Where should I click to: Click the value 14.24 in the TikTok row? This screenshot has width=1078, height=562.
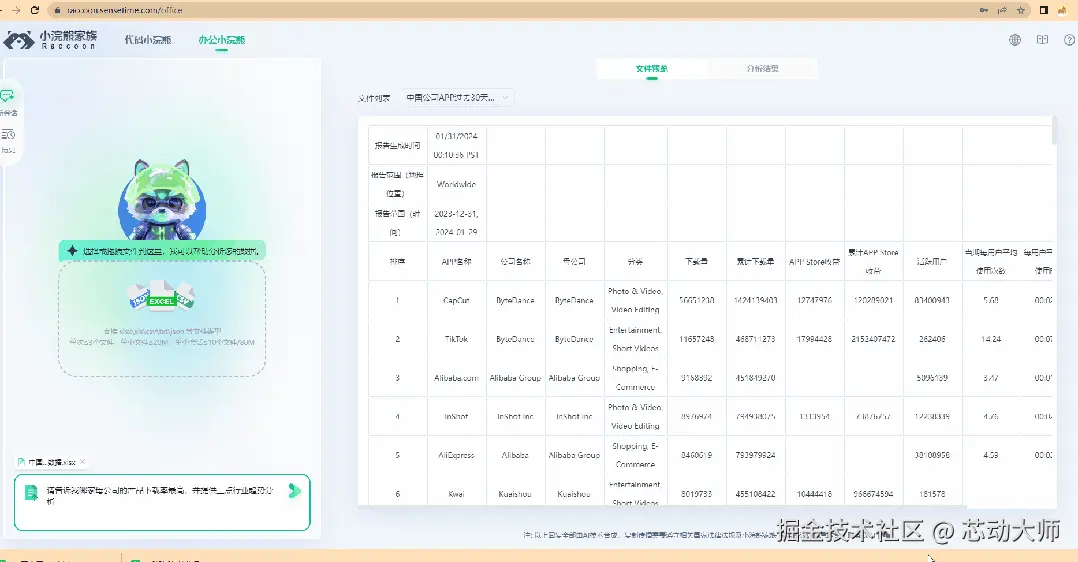[x=991, y=339]
